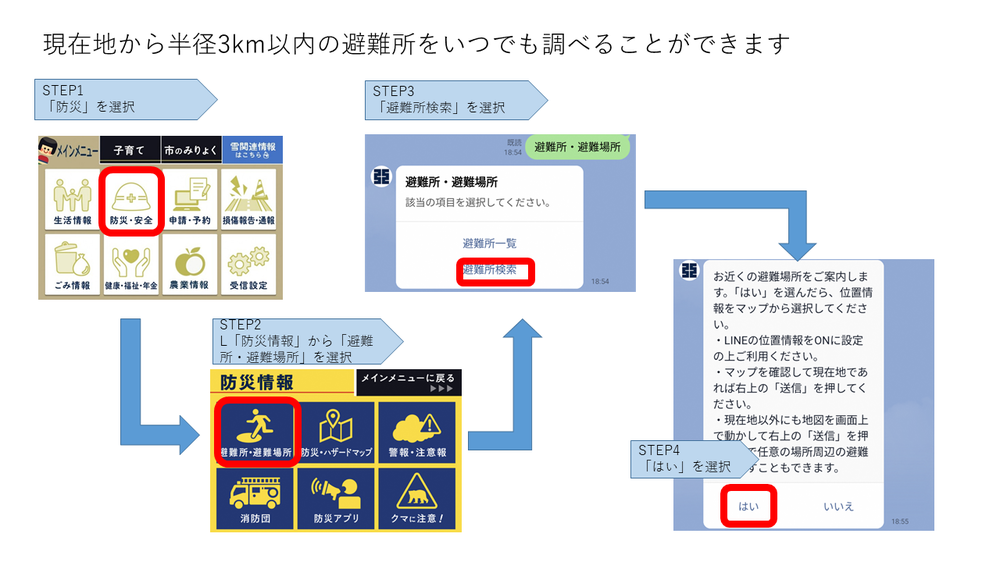Open the 受信設定 gear icon
This screenshot has height=562, width=1000.
pyautogui.click(x=250, y=265)
